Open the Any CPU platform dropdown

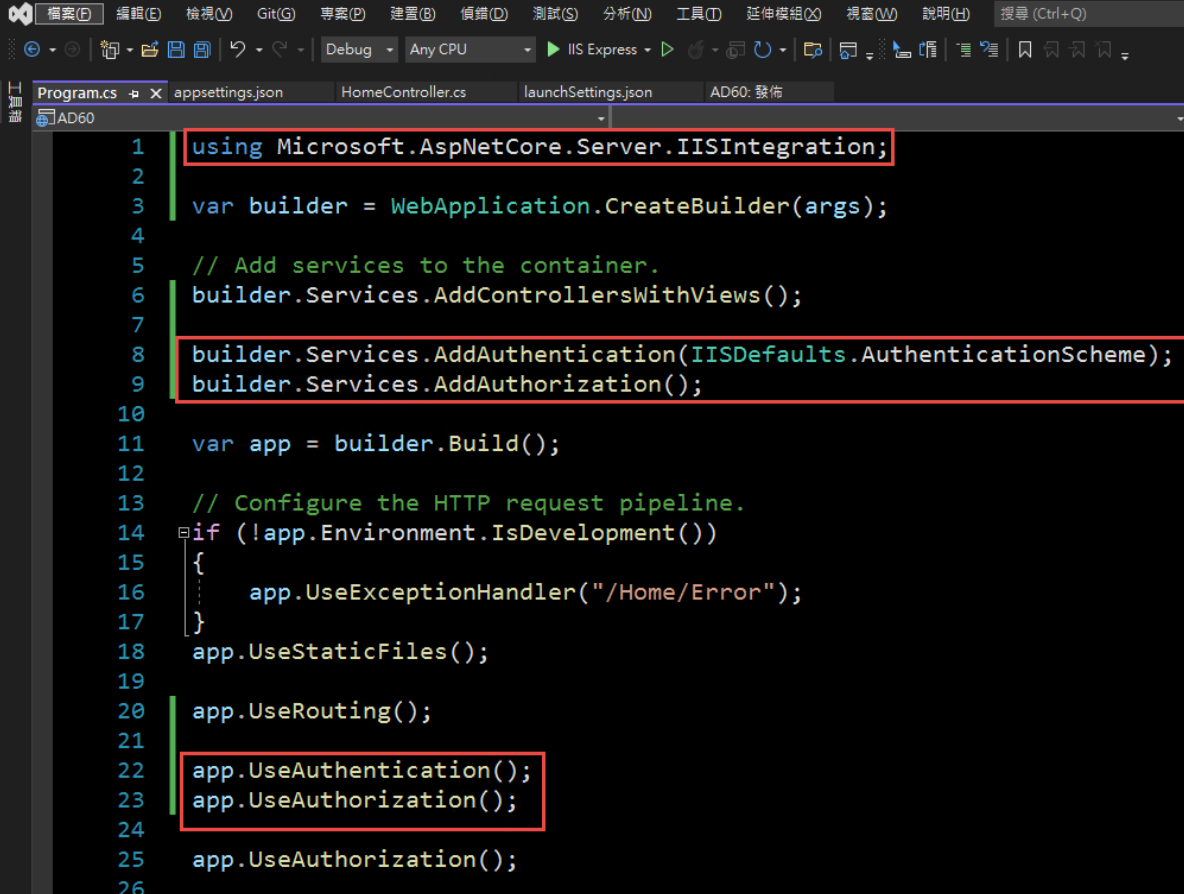click(x=470, y=50)
